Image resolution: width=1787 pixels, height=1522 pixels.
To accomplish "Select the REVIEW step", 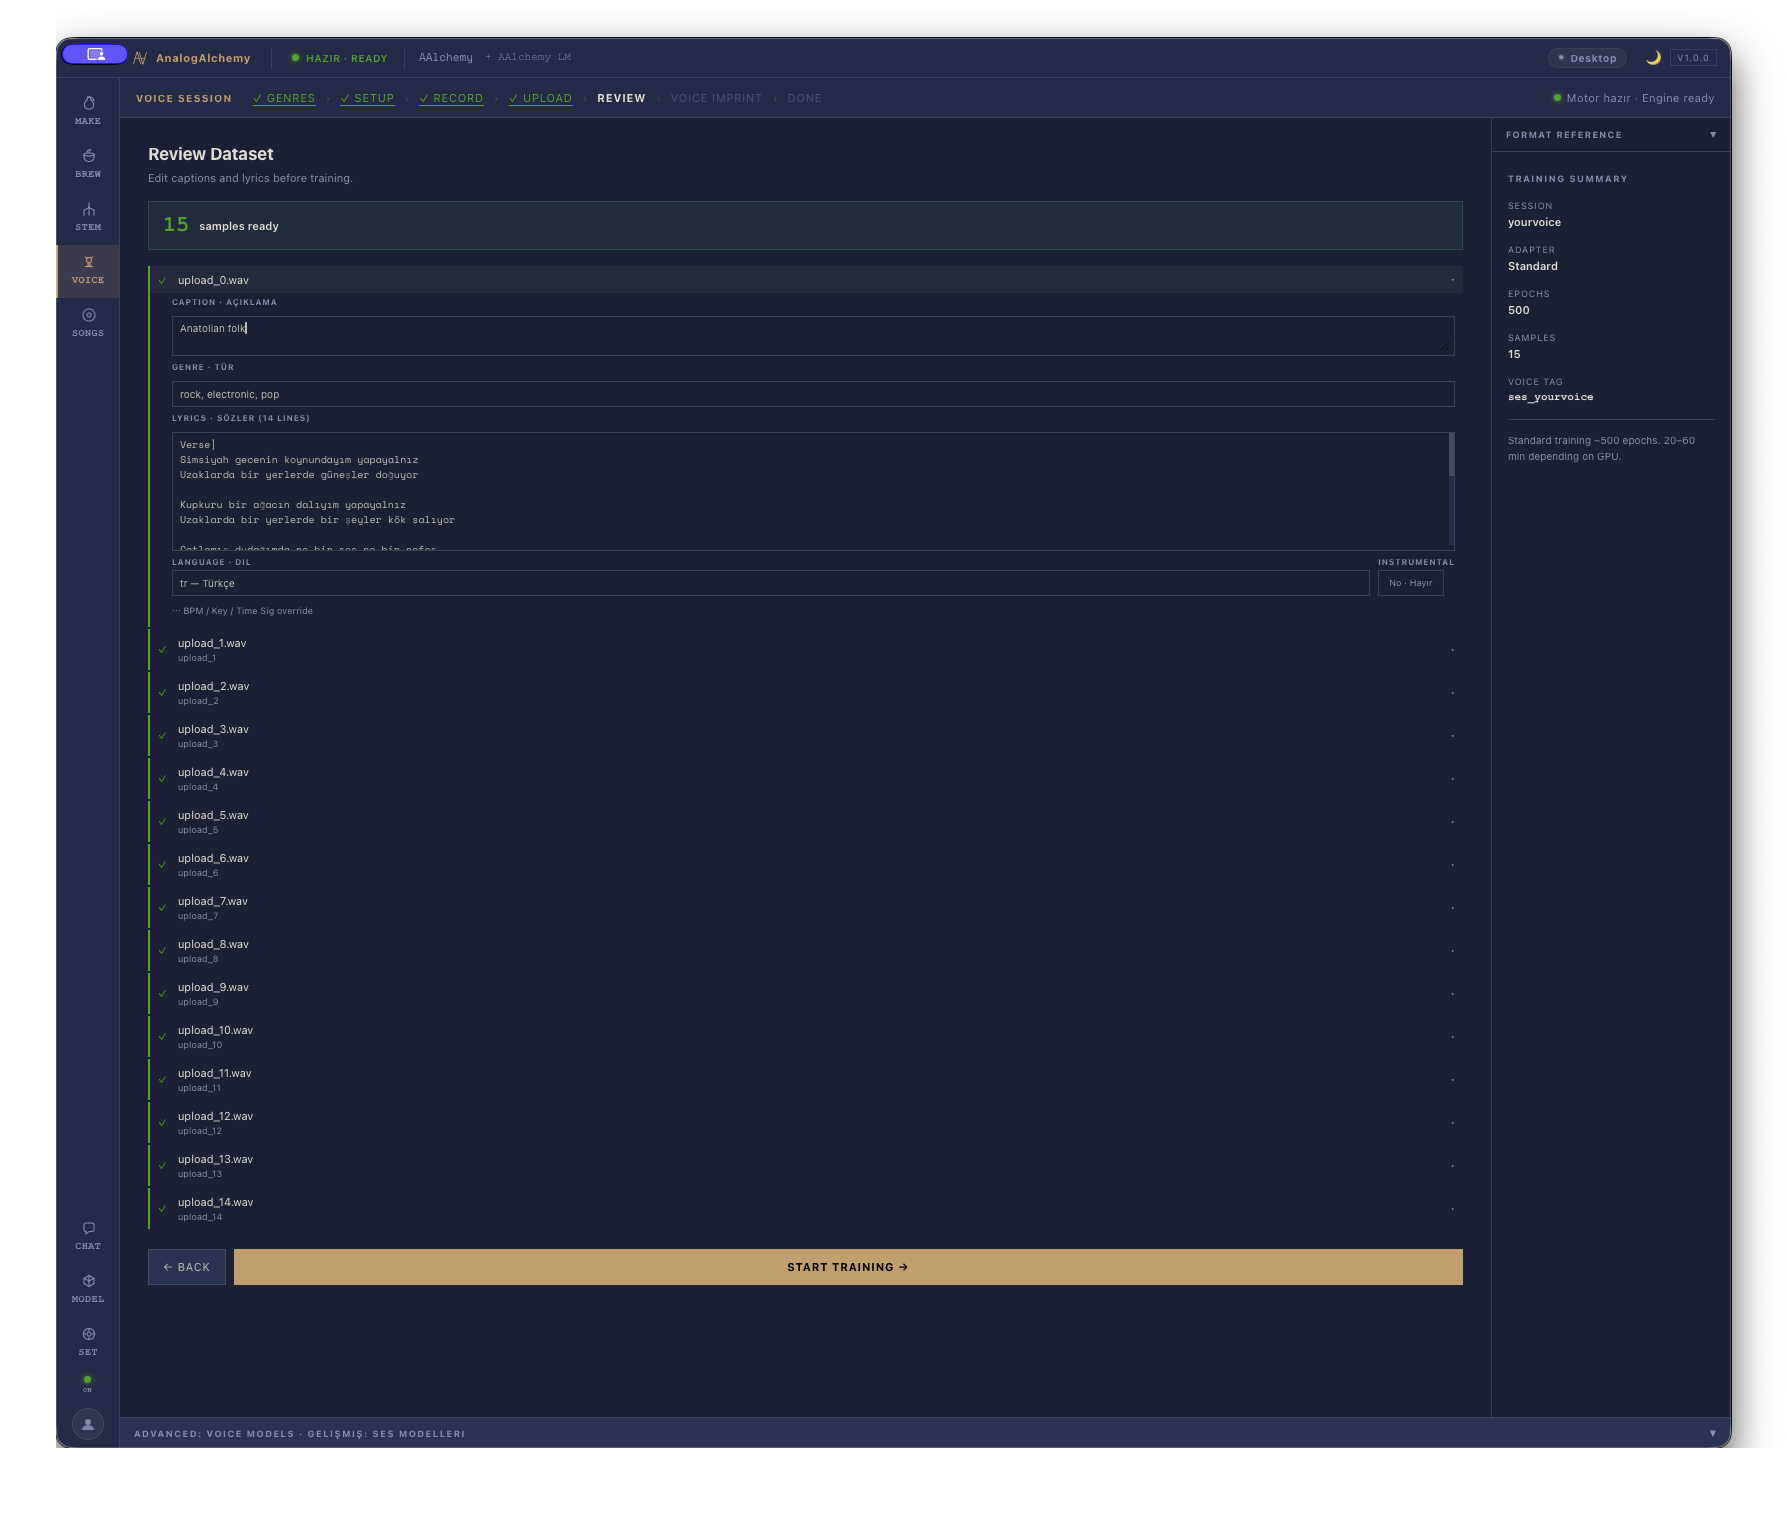I will [x=621, y=98].
